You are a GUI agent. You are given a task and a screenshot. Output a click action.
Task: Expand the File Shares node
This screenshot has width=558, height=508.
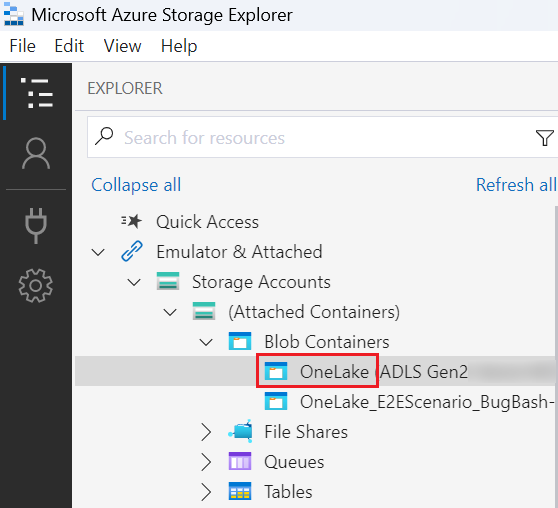(x=206, y=432)
